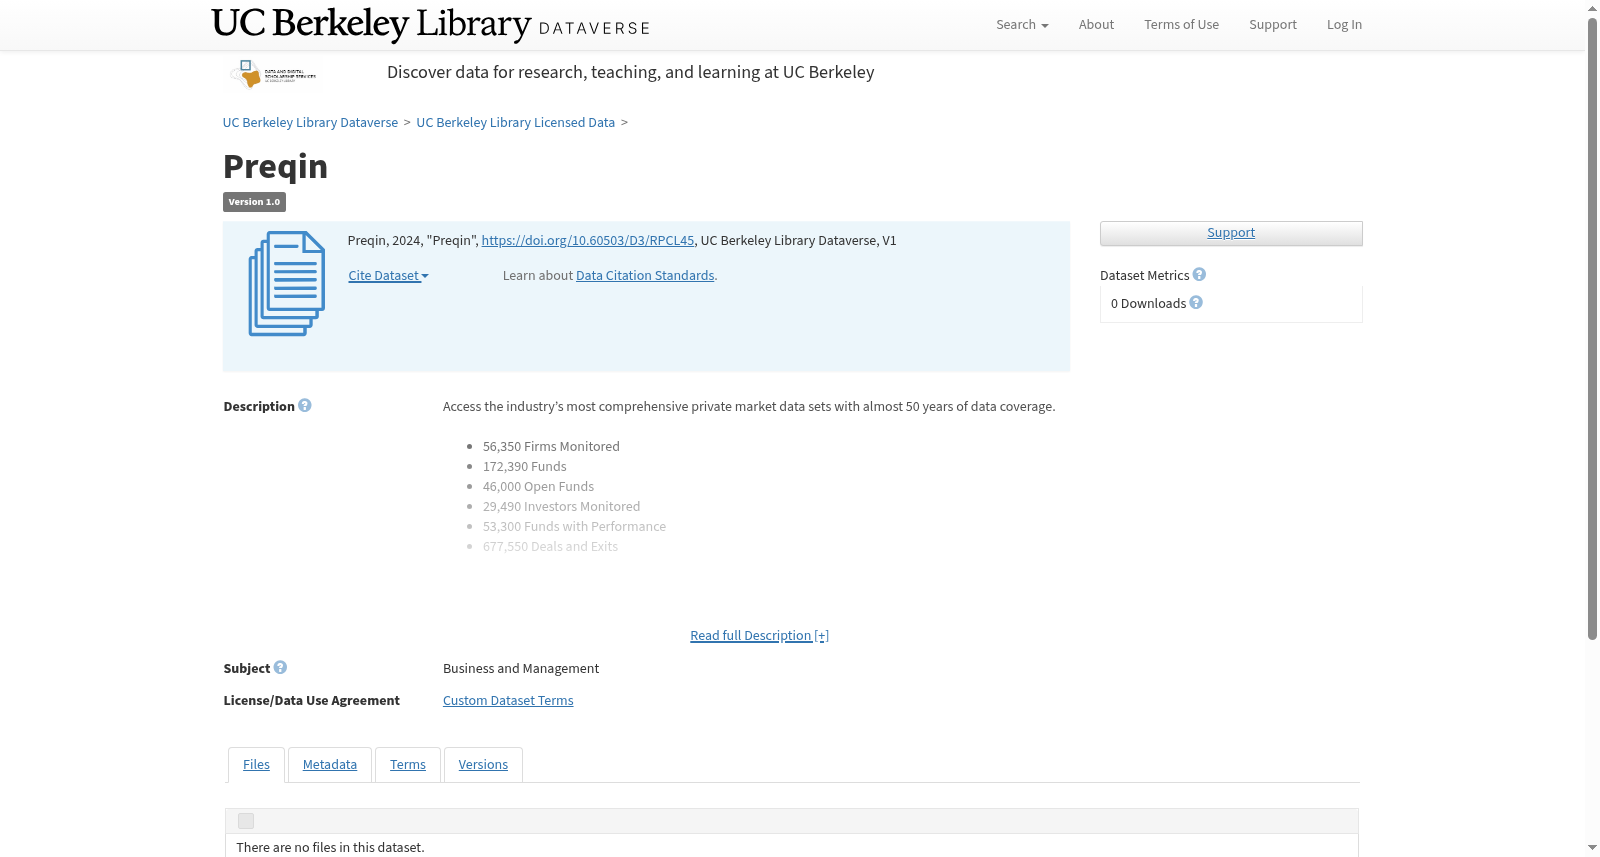Click the scrollbar down arrow
Image resolution: width=1600 pixels, height=857 pixels.
pyautogui.click(x=1592, y=848)
